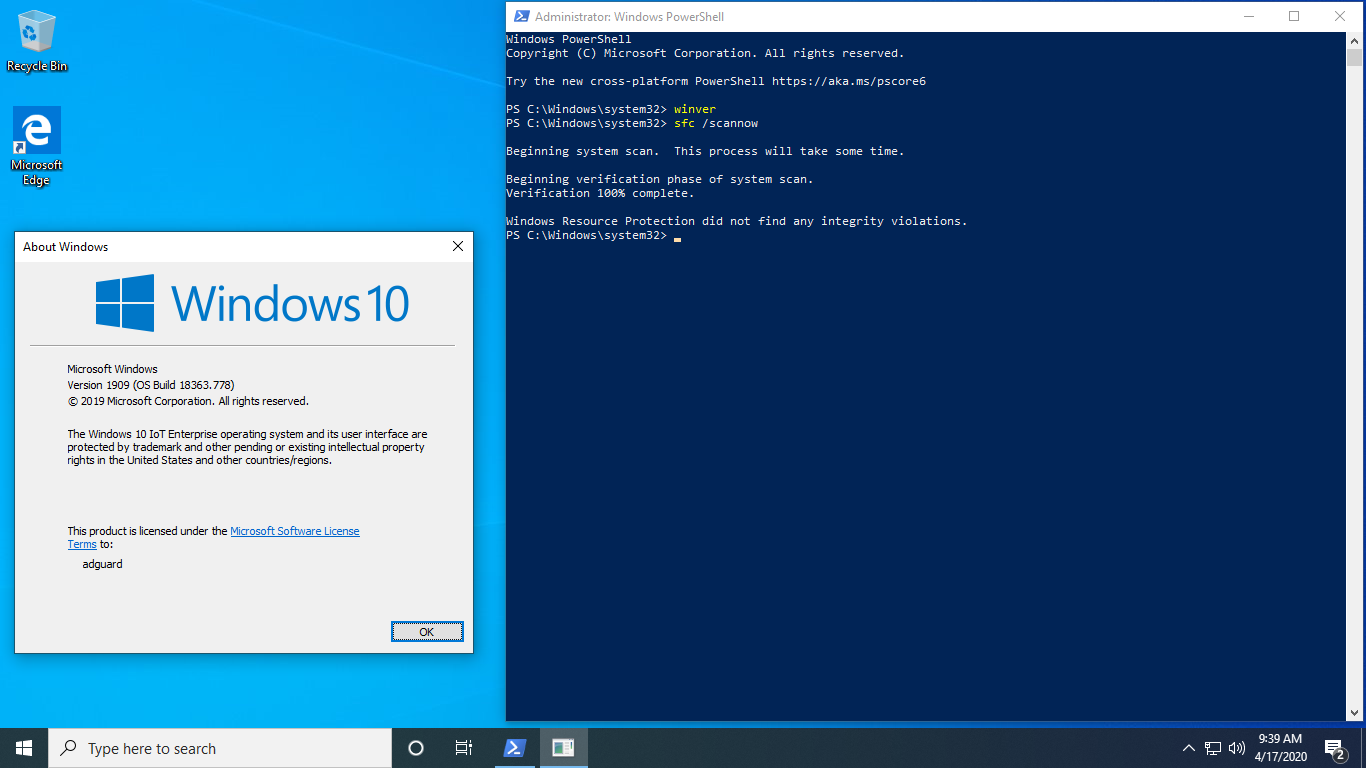The width and height of the screenshot is (1366, 768).
Task: Minimize the PowerShell window
Action: (x=1248, y=16)
